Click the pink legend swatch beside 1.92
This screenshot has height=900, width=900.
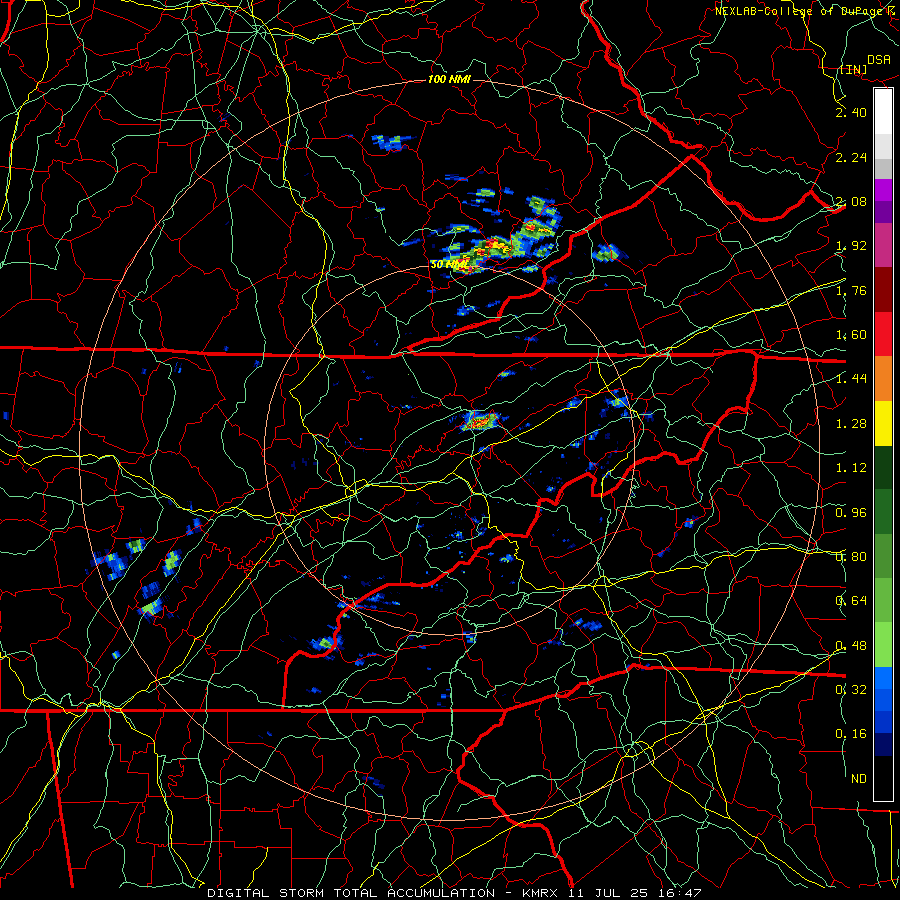tap(883, 245)
